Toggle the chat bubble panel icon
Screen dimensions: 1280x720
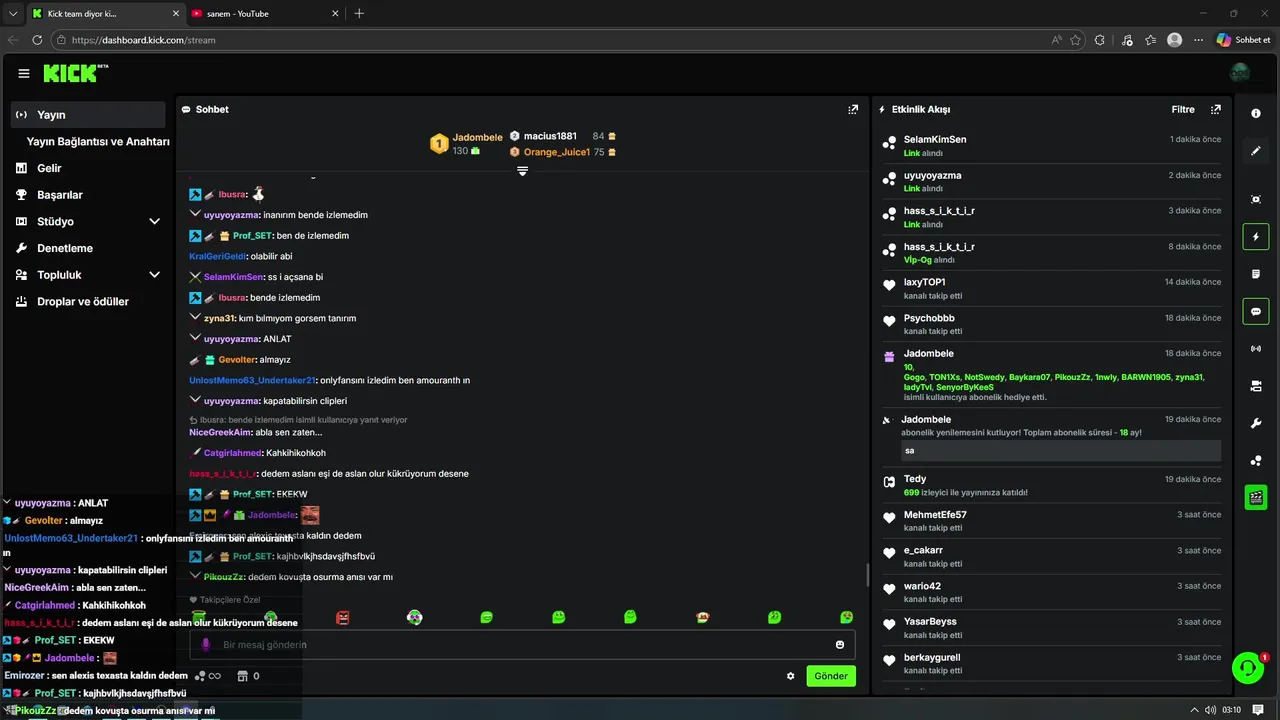(x=1256, y=312)
